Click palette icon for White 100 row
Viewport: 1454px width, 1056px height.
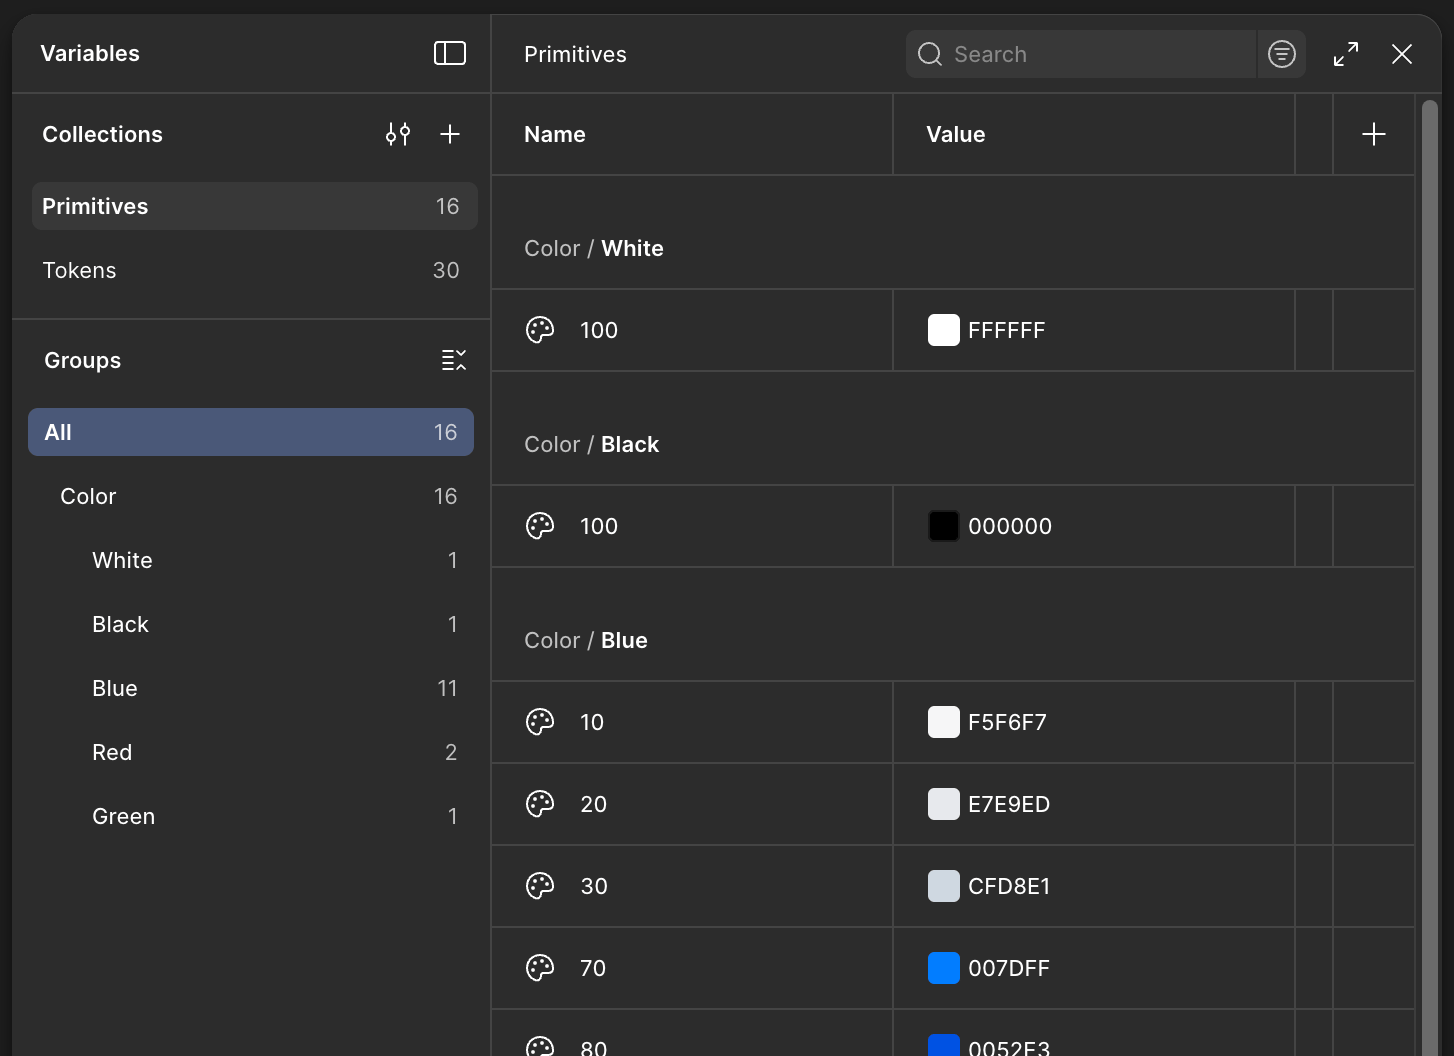[x=540, y=330]
